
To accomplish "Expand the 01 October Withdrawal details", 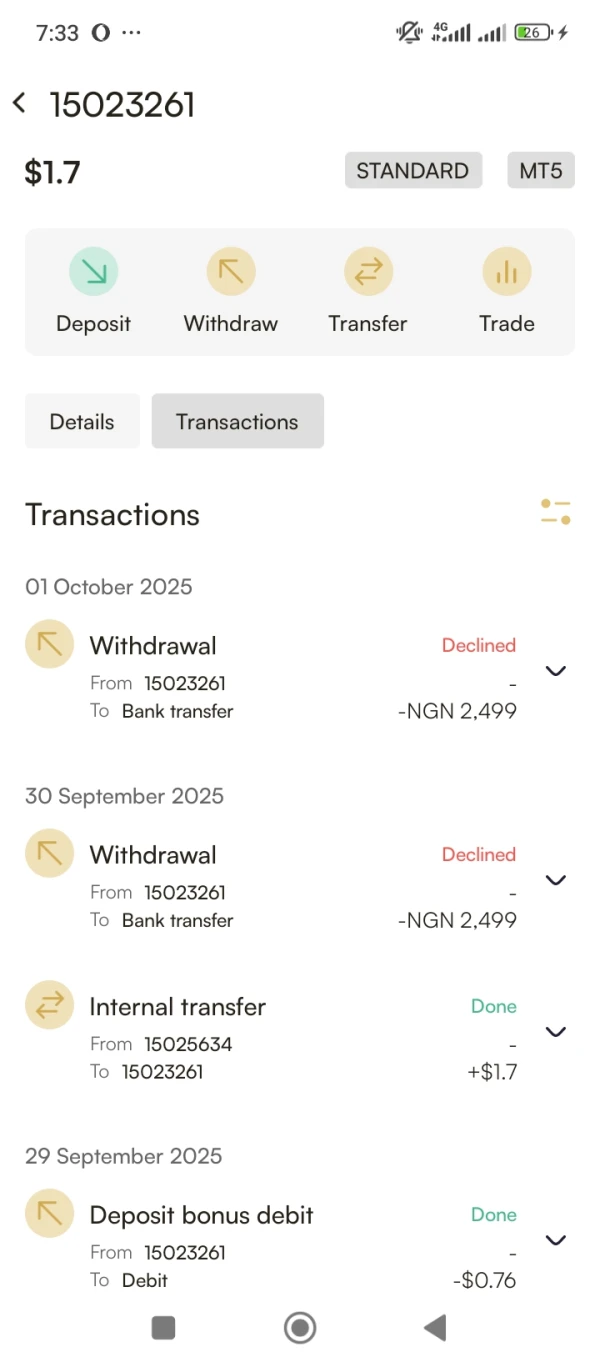I will pyautogui.click(x=556, y=671).
